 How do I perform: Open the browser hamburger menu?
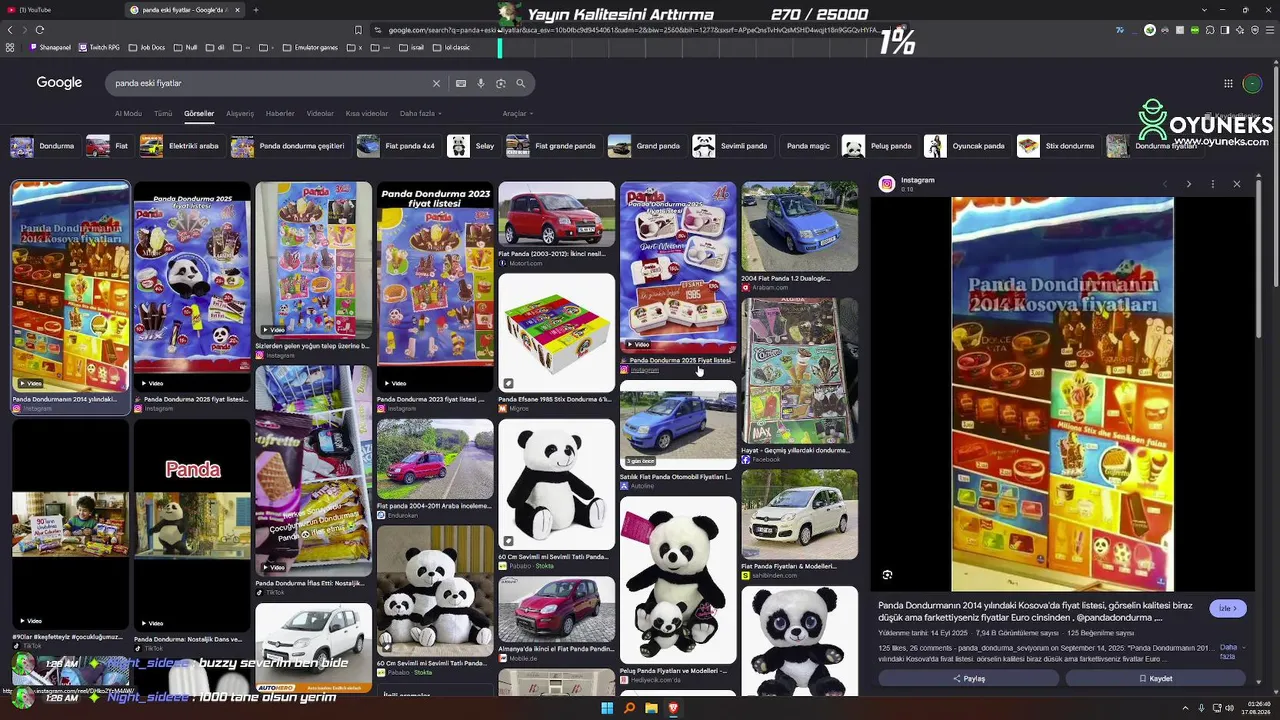tap(1269, 30)
